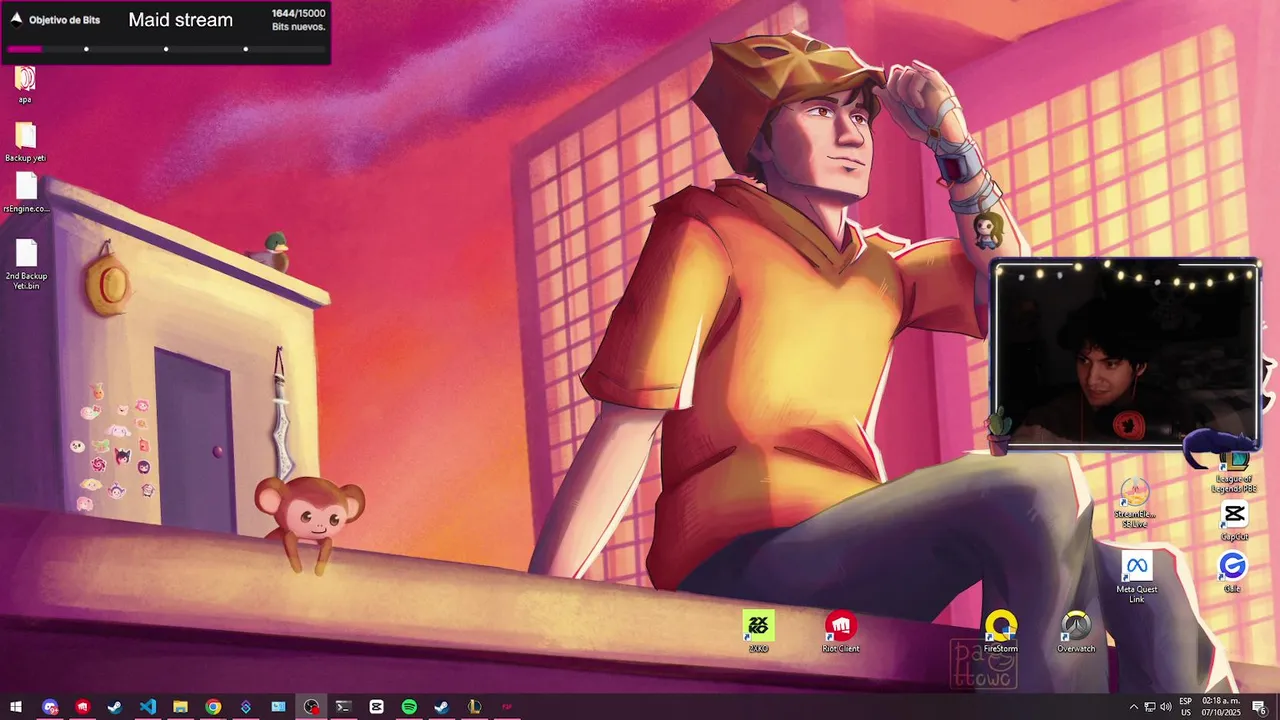Click the webcam overlay thumbnail
The height and width of the screenshot is (720, 1280).
tap(1127, 355)
